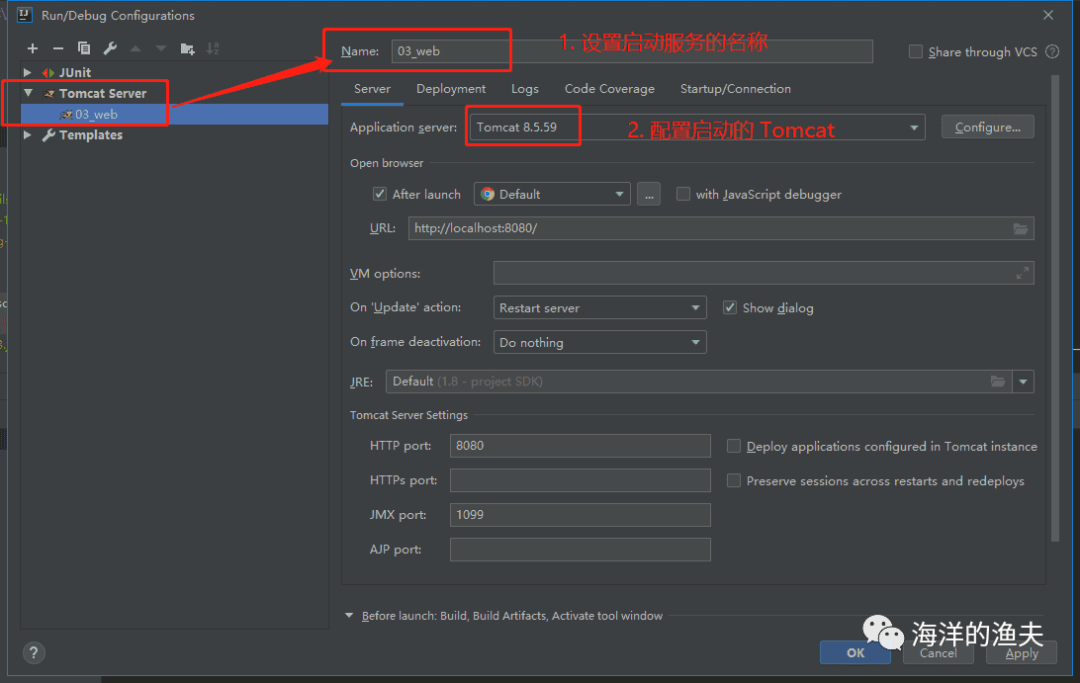Image resolution: width=1080 pixels, height=683 pixels.
Task: Add new configuration with the plus icon
Action: click(x=32, y=48)
